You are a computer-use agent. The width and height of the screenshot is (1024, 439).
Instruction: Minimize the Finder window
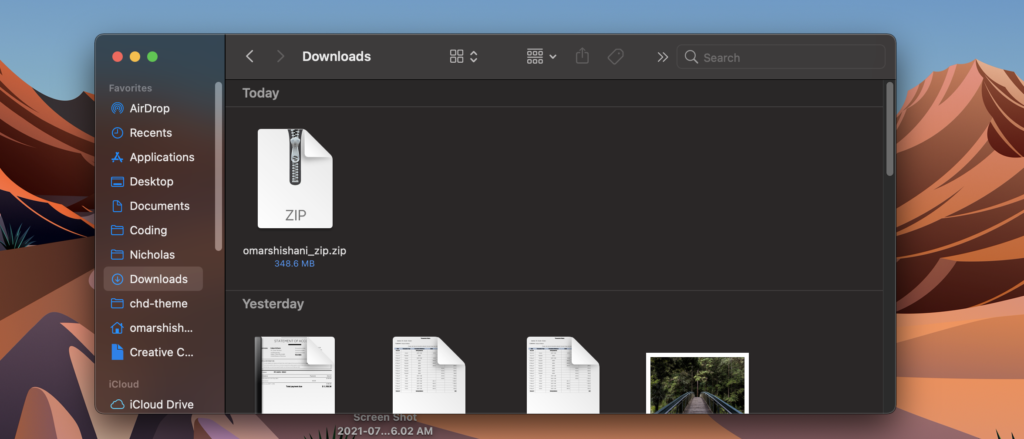point(135,57)
